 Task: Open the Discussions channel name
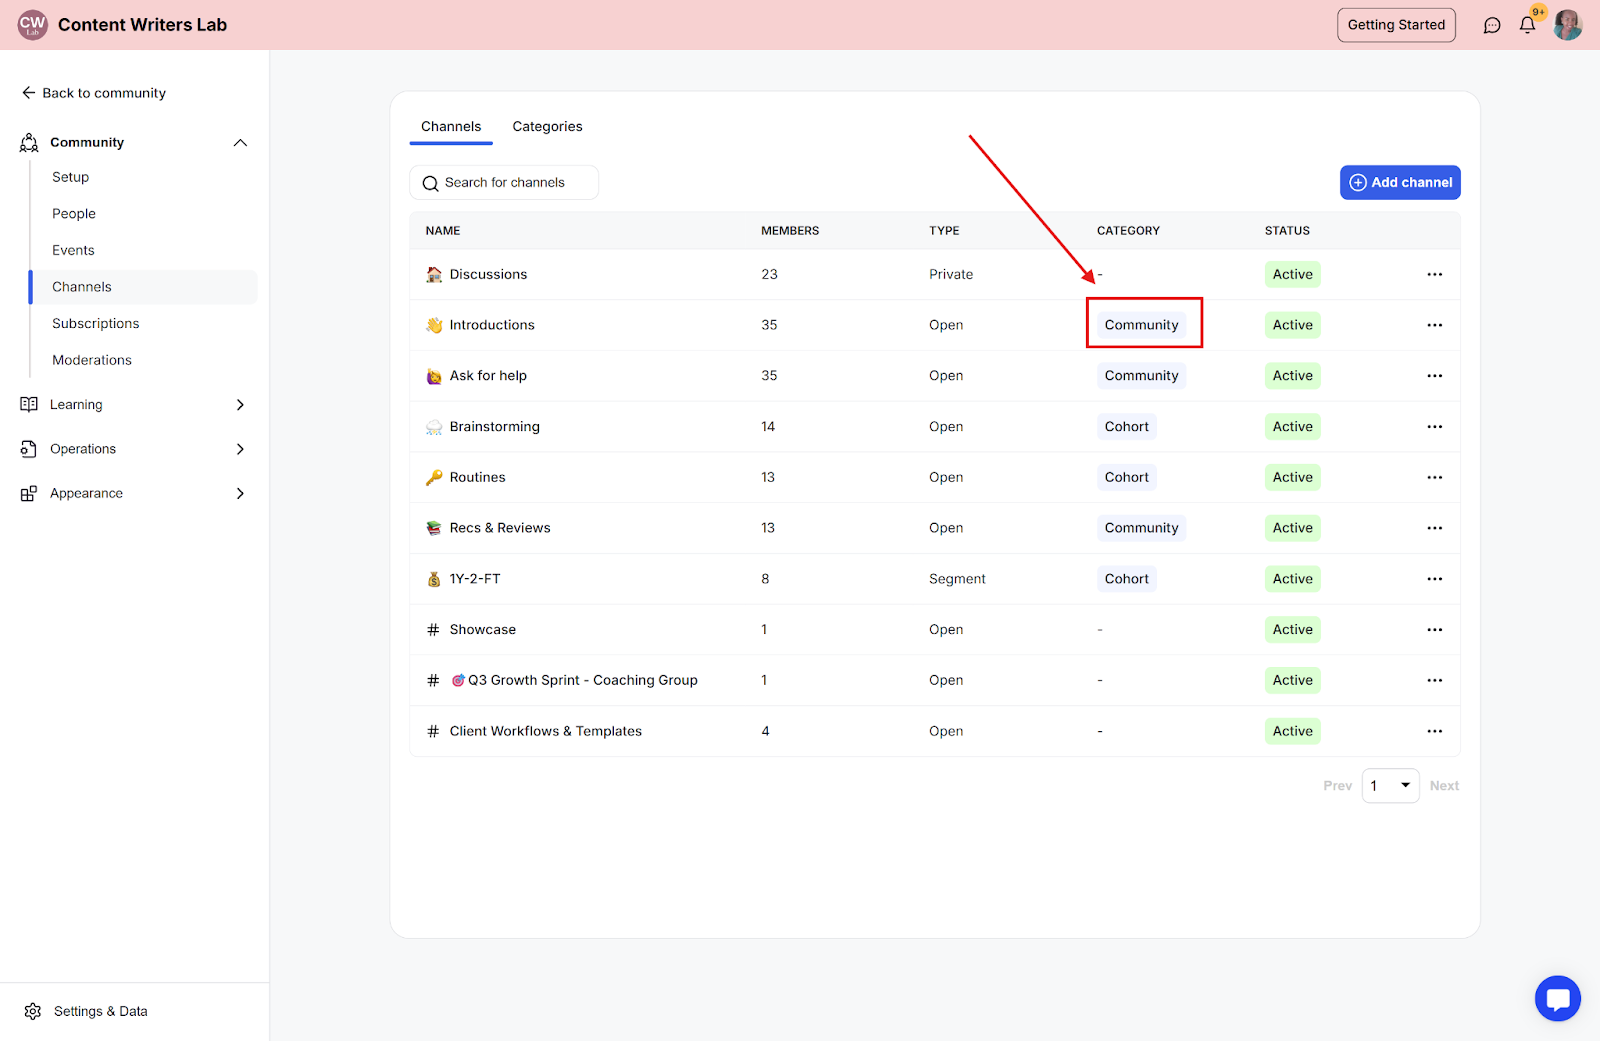[x=488, y=275]
